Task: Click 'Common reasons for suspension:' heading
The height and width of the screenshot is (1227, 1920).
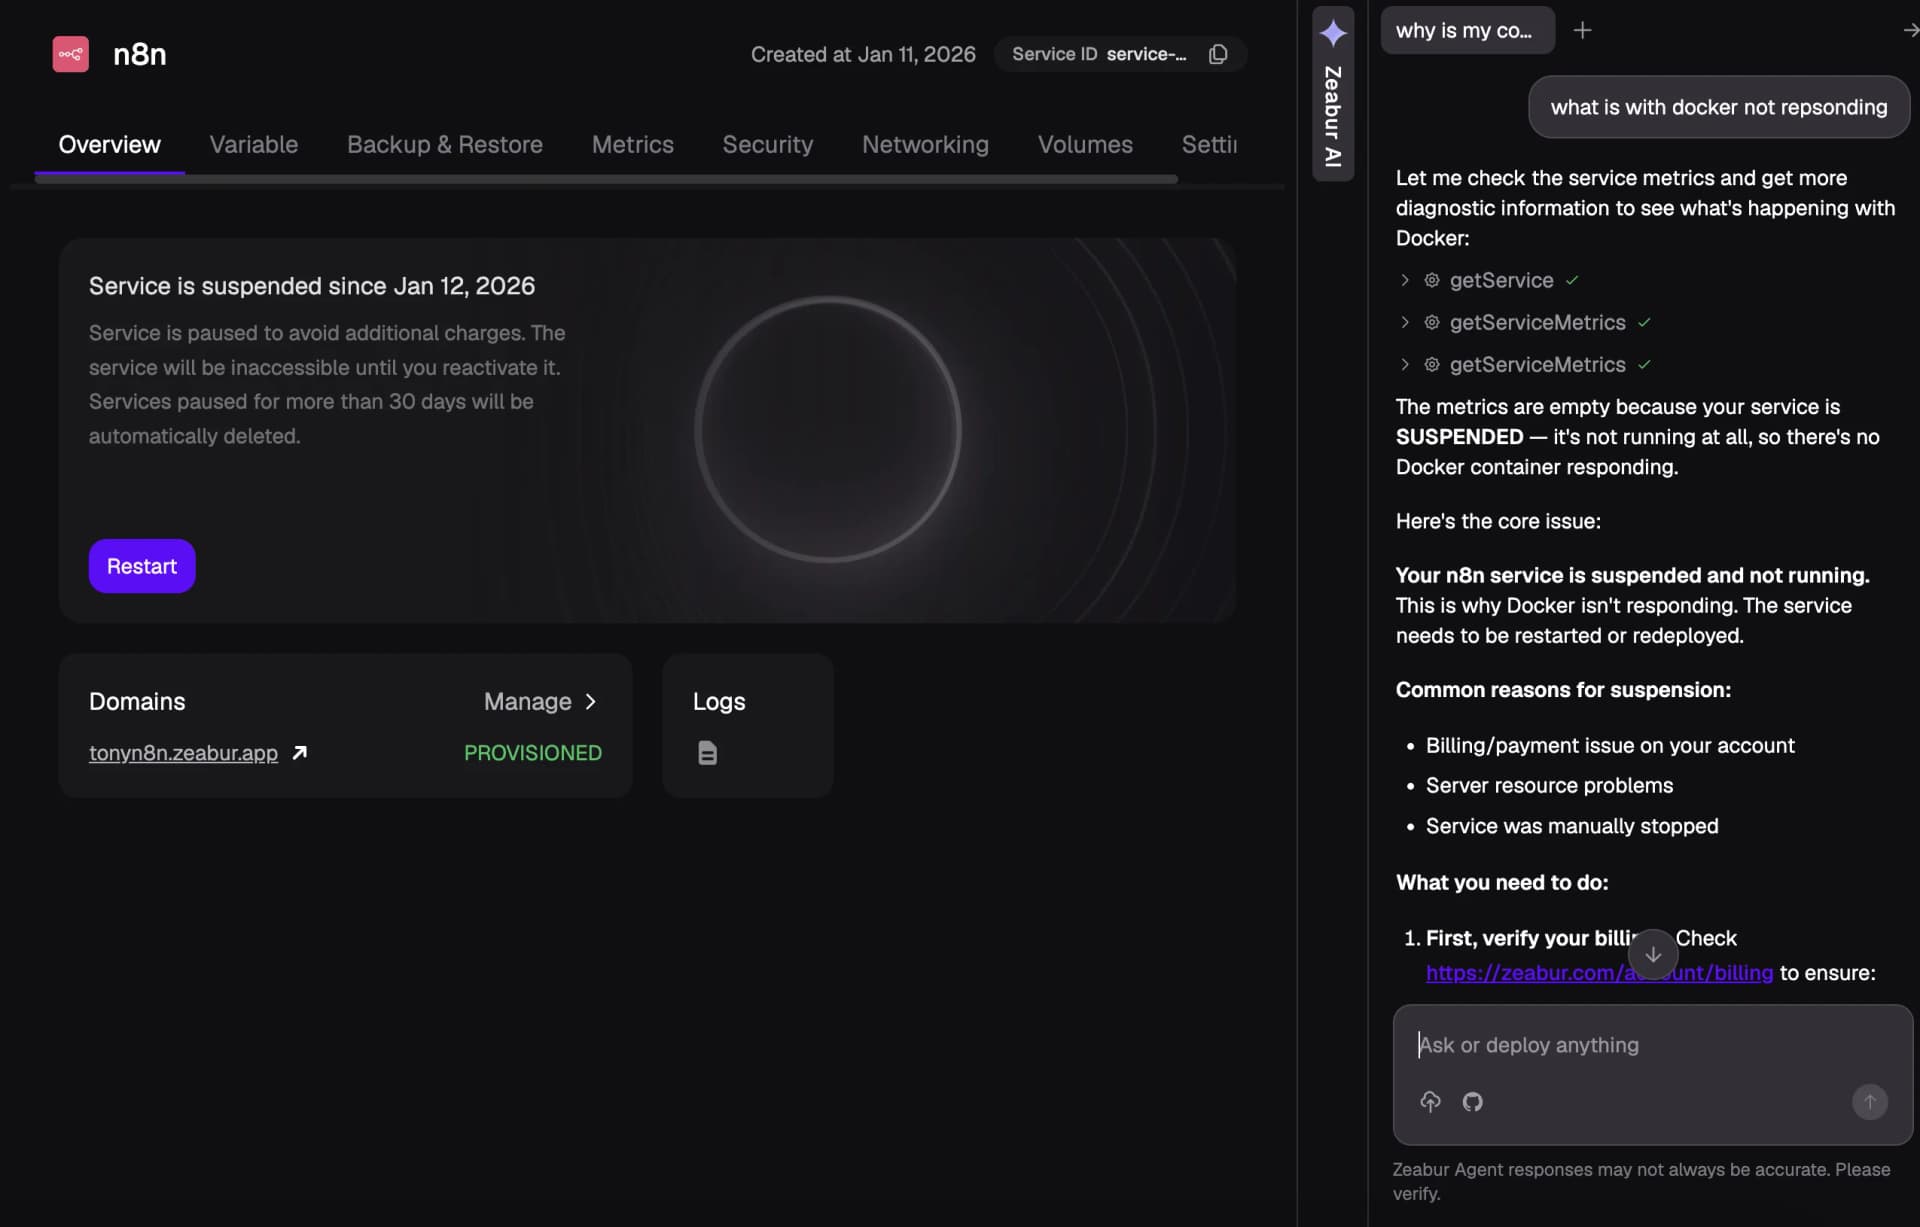Action: pyautogui.click(x=1563, y=690)
